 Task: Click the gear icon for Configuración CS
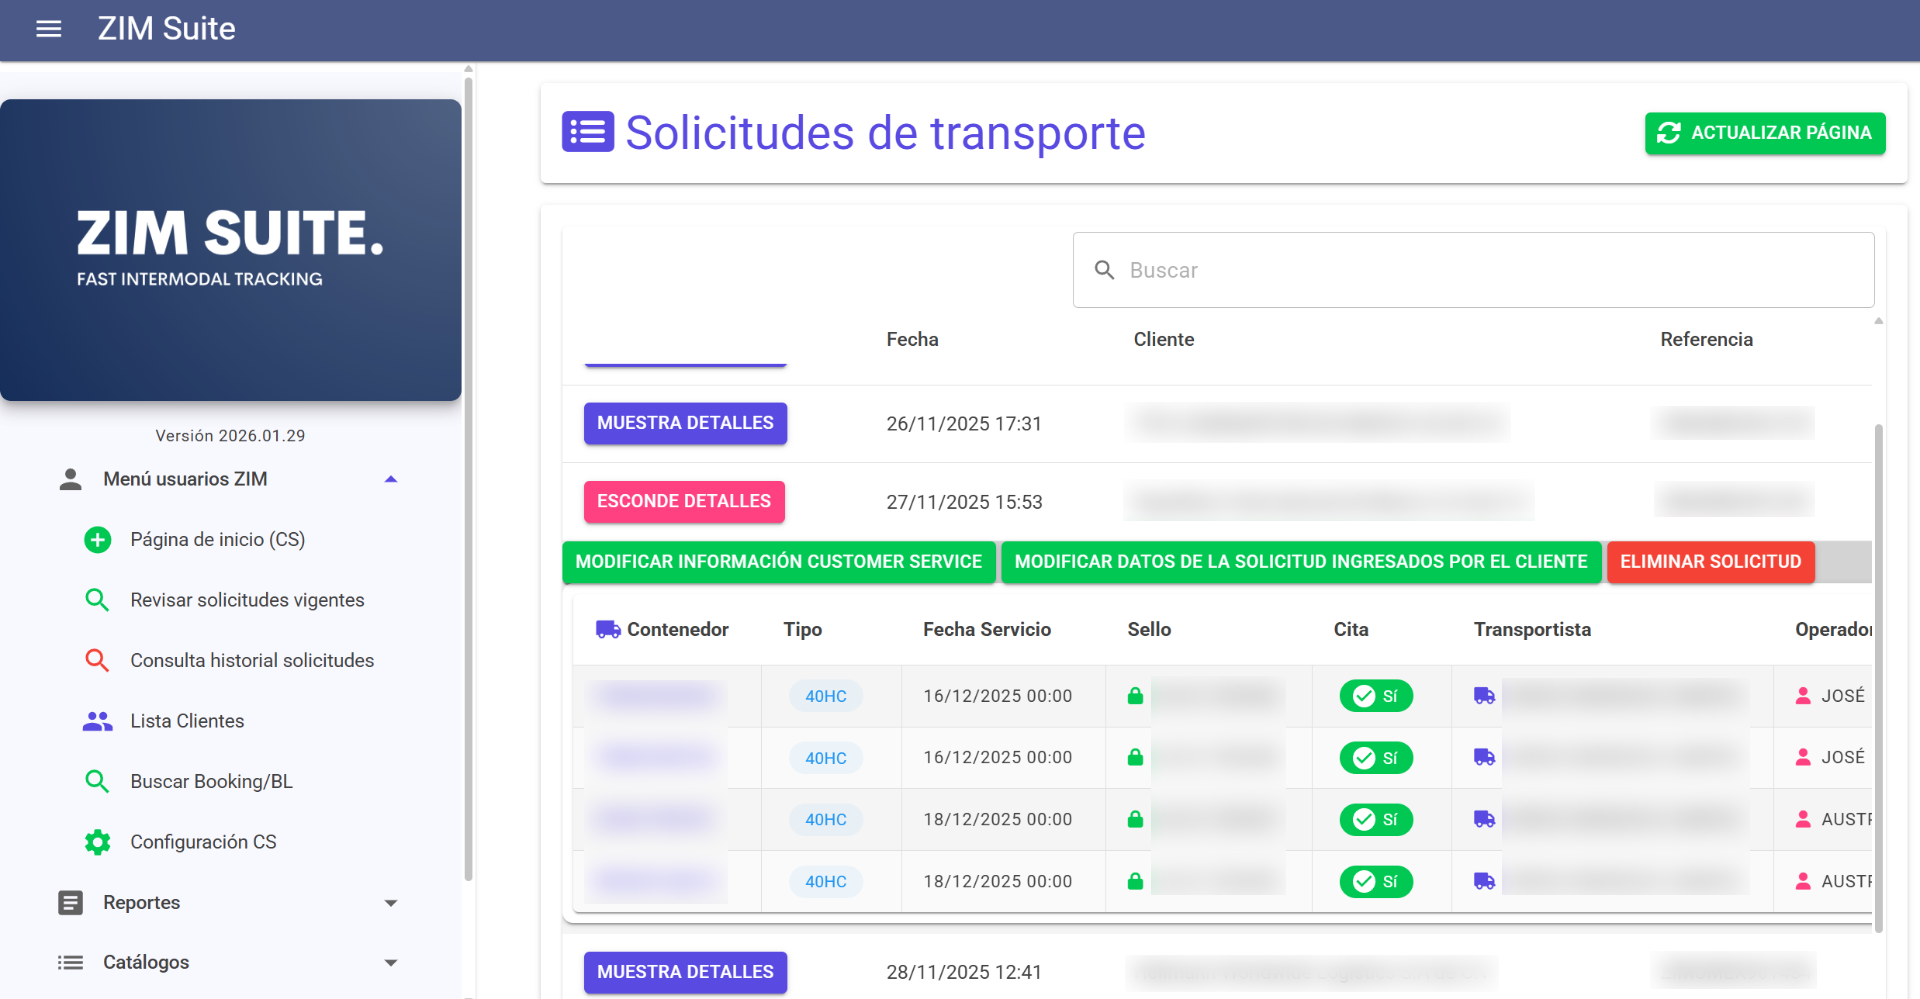tap(97, 842)
